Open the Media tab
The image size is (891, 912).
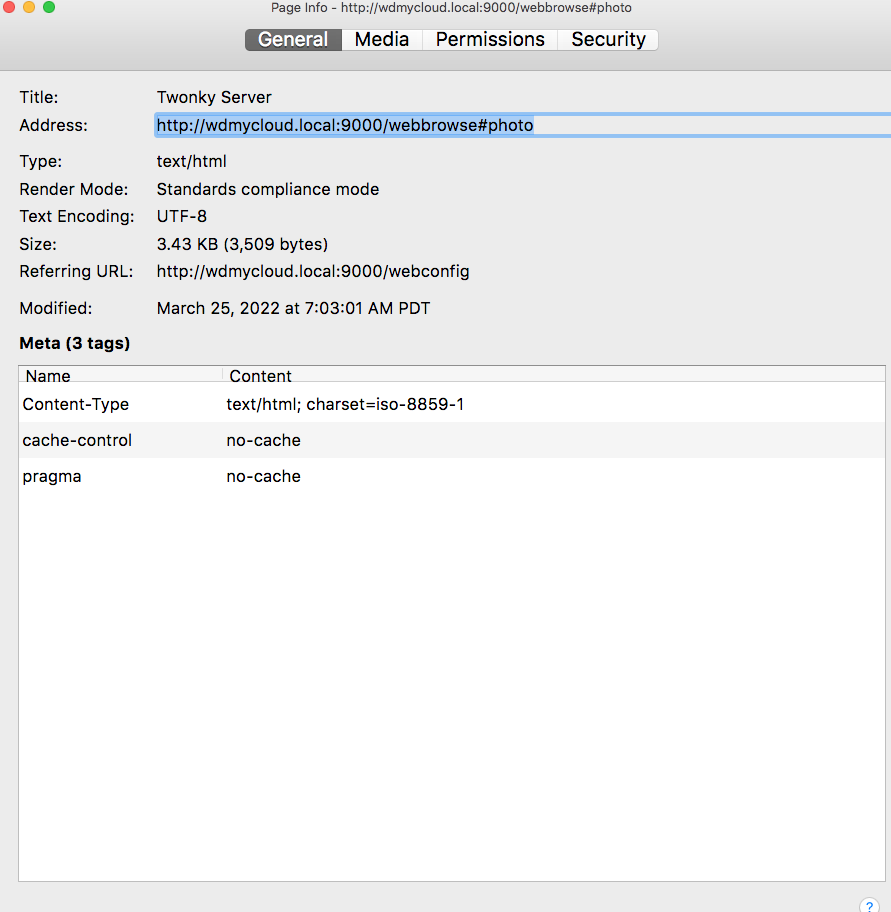pos(382,40)
